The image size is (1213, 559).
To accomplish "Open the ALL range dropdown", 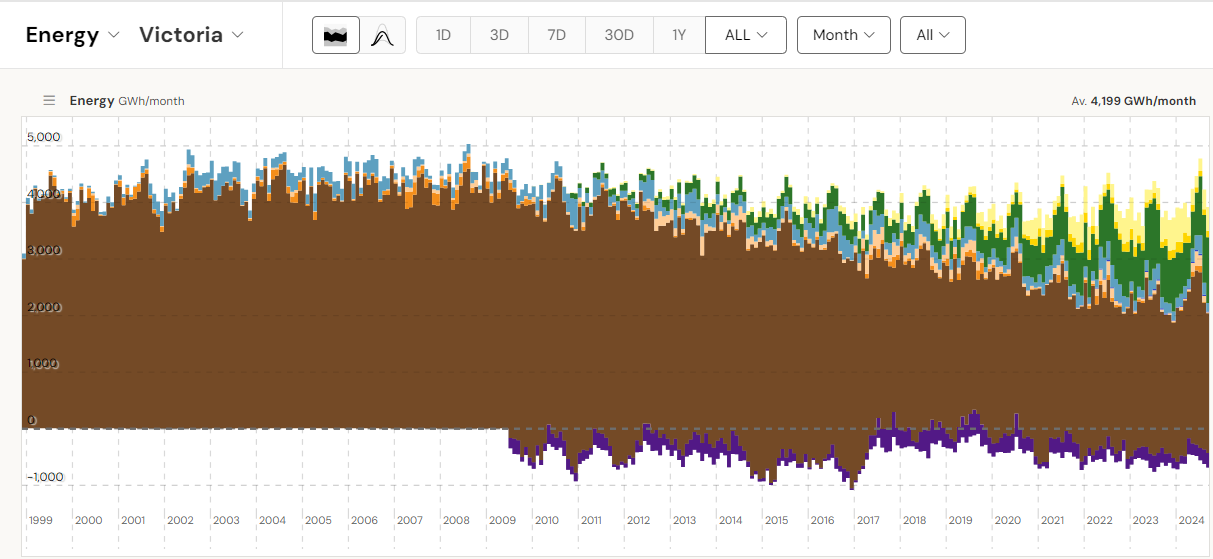I will point(745,35).
